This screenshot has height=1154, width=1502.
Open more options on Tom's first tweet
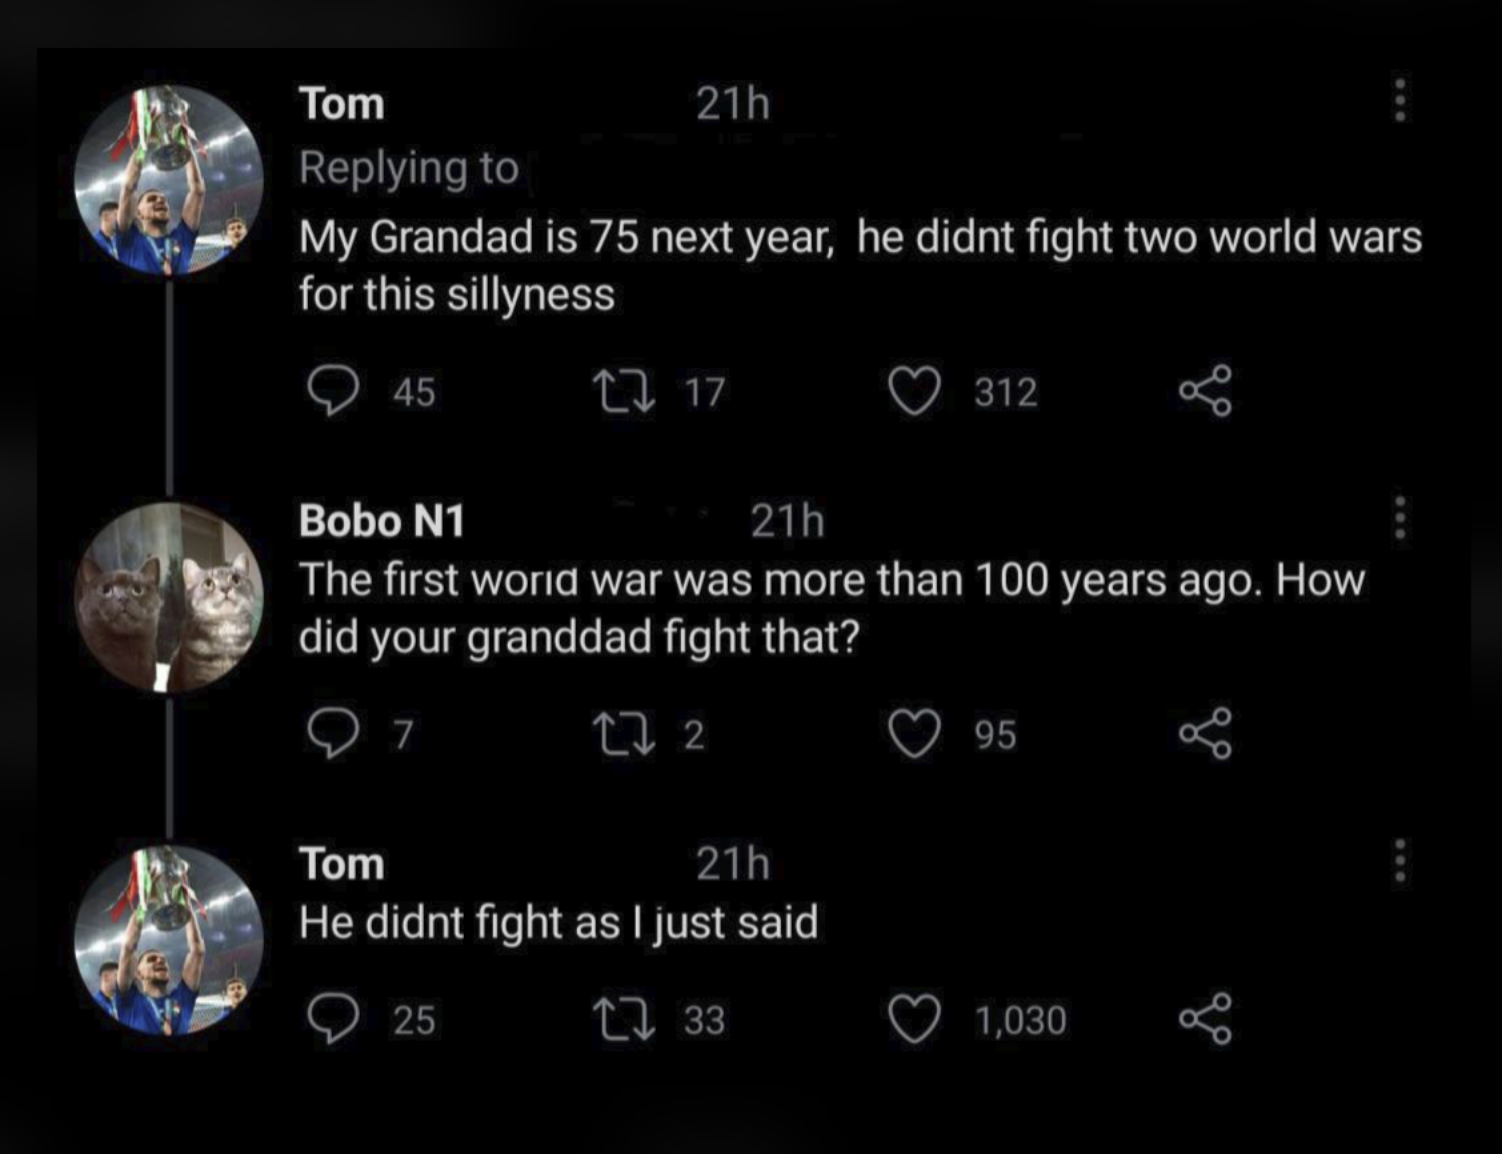pyautogui.click(x=1400, y=100)
